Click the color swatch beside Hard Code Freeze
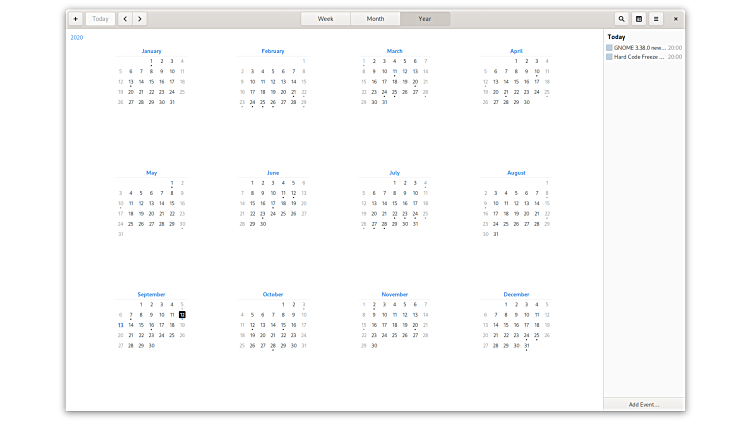 point(610,57)
